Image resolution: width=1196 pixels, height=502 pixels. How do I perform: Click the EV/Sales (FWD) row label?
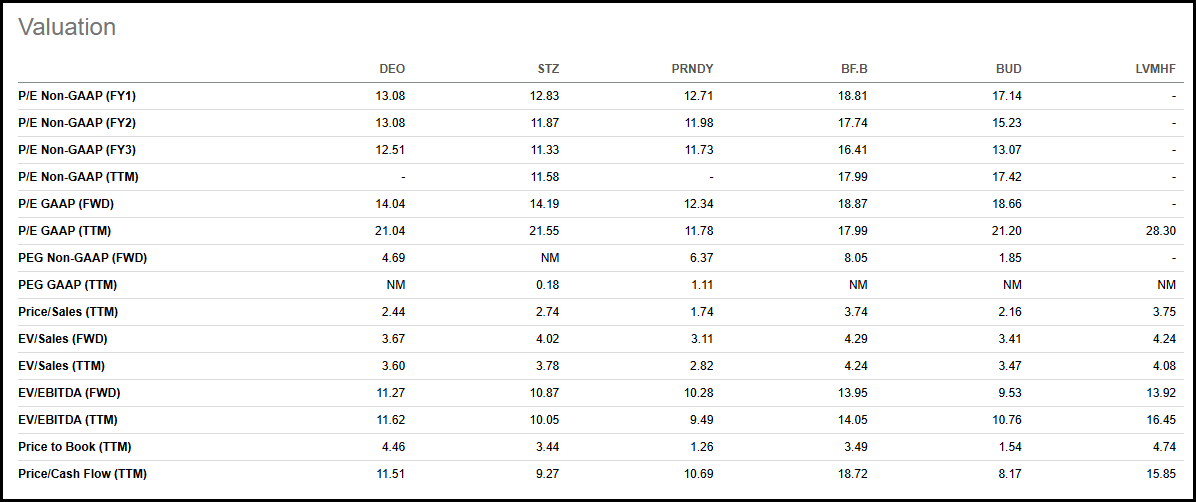click(62, 339)
